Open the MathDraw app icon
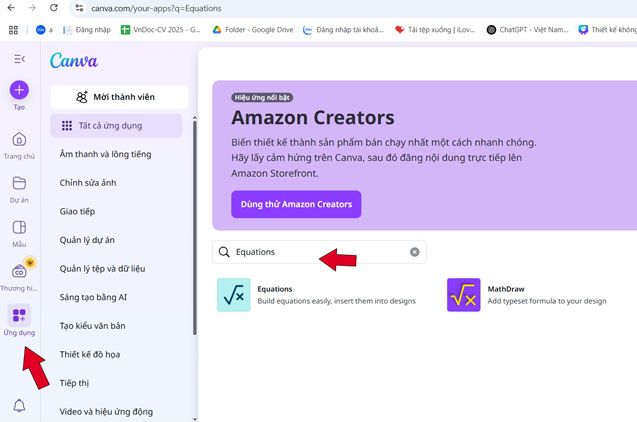 (463, 295)
